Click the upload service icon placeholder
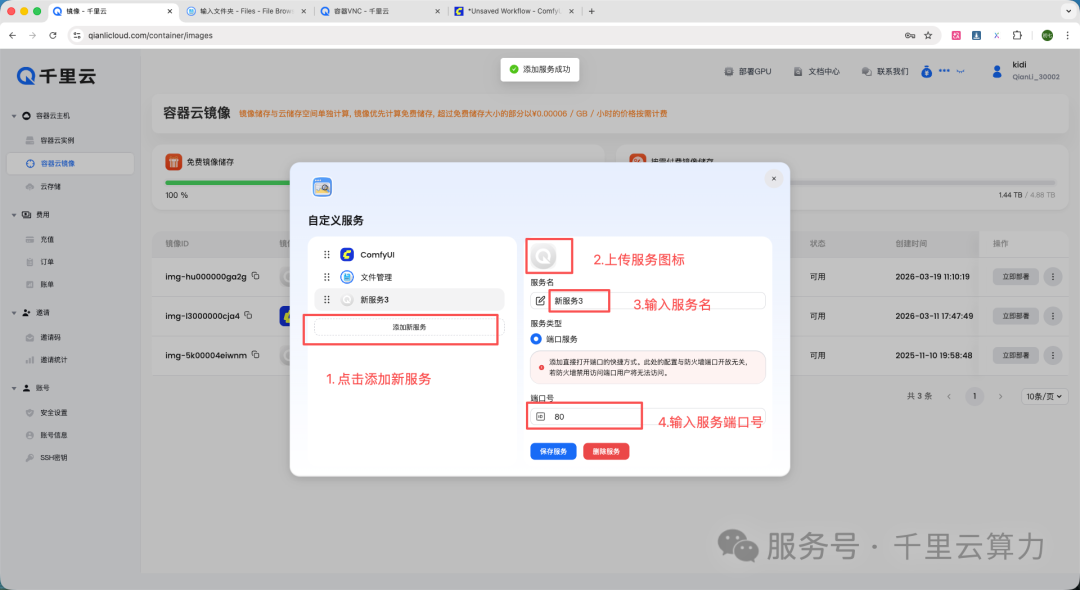Viewport: 1080px width, 590px height. (x=543, y=257)
